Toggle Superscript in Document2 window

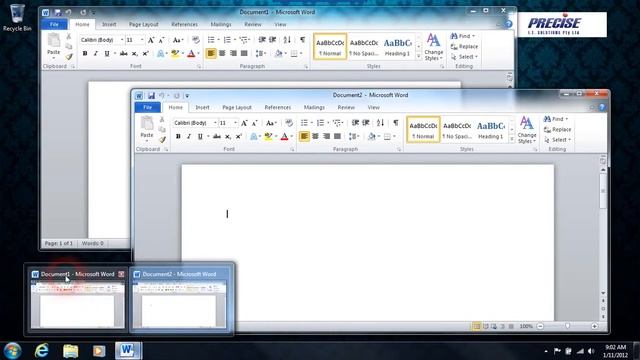coord(239,136)
